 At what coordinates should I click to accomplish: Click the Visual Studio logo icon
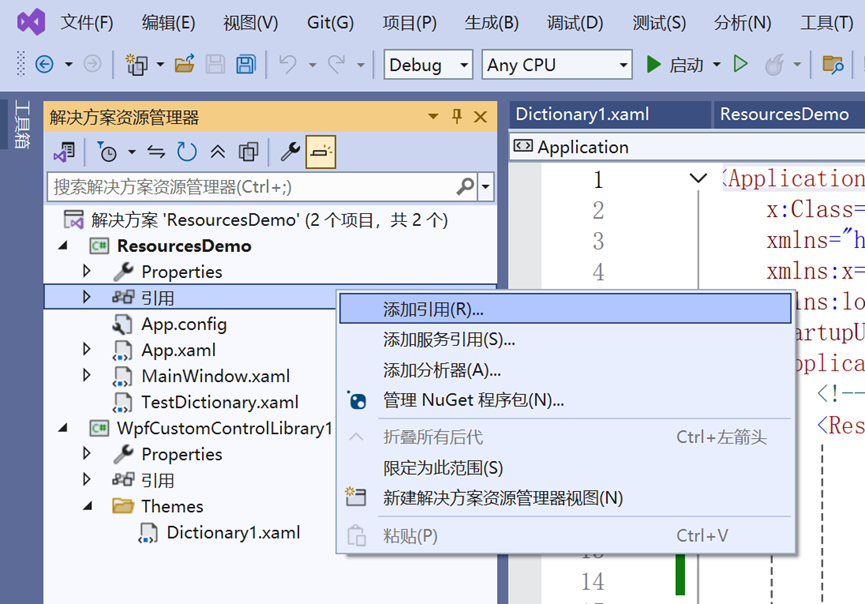31,22
